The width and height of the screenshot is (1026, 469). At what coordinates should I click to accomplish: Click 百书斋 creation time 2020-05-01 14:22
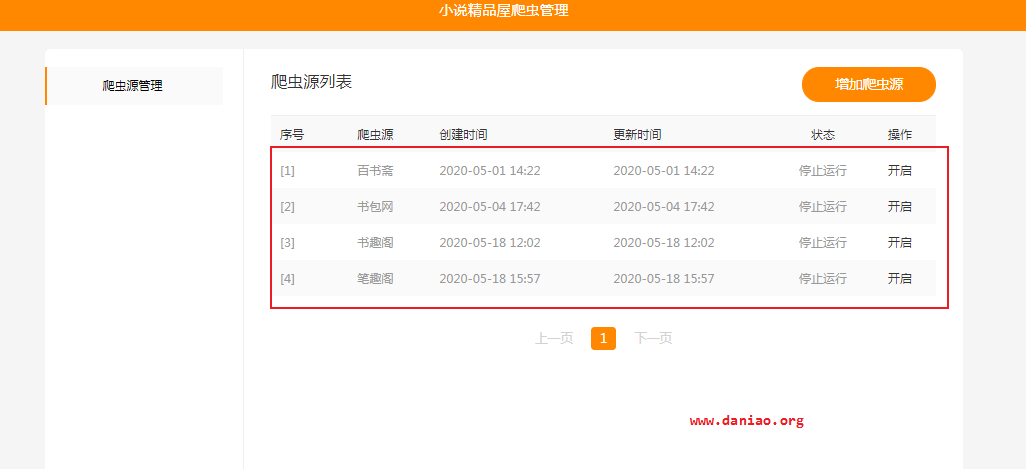click(489, 171)
